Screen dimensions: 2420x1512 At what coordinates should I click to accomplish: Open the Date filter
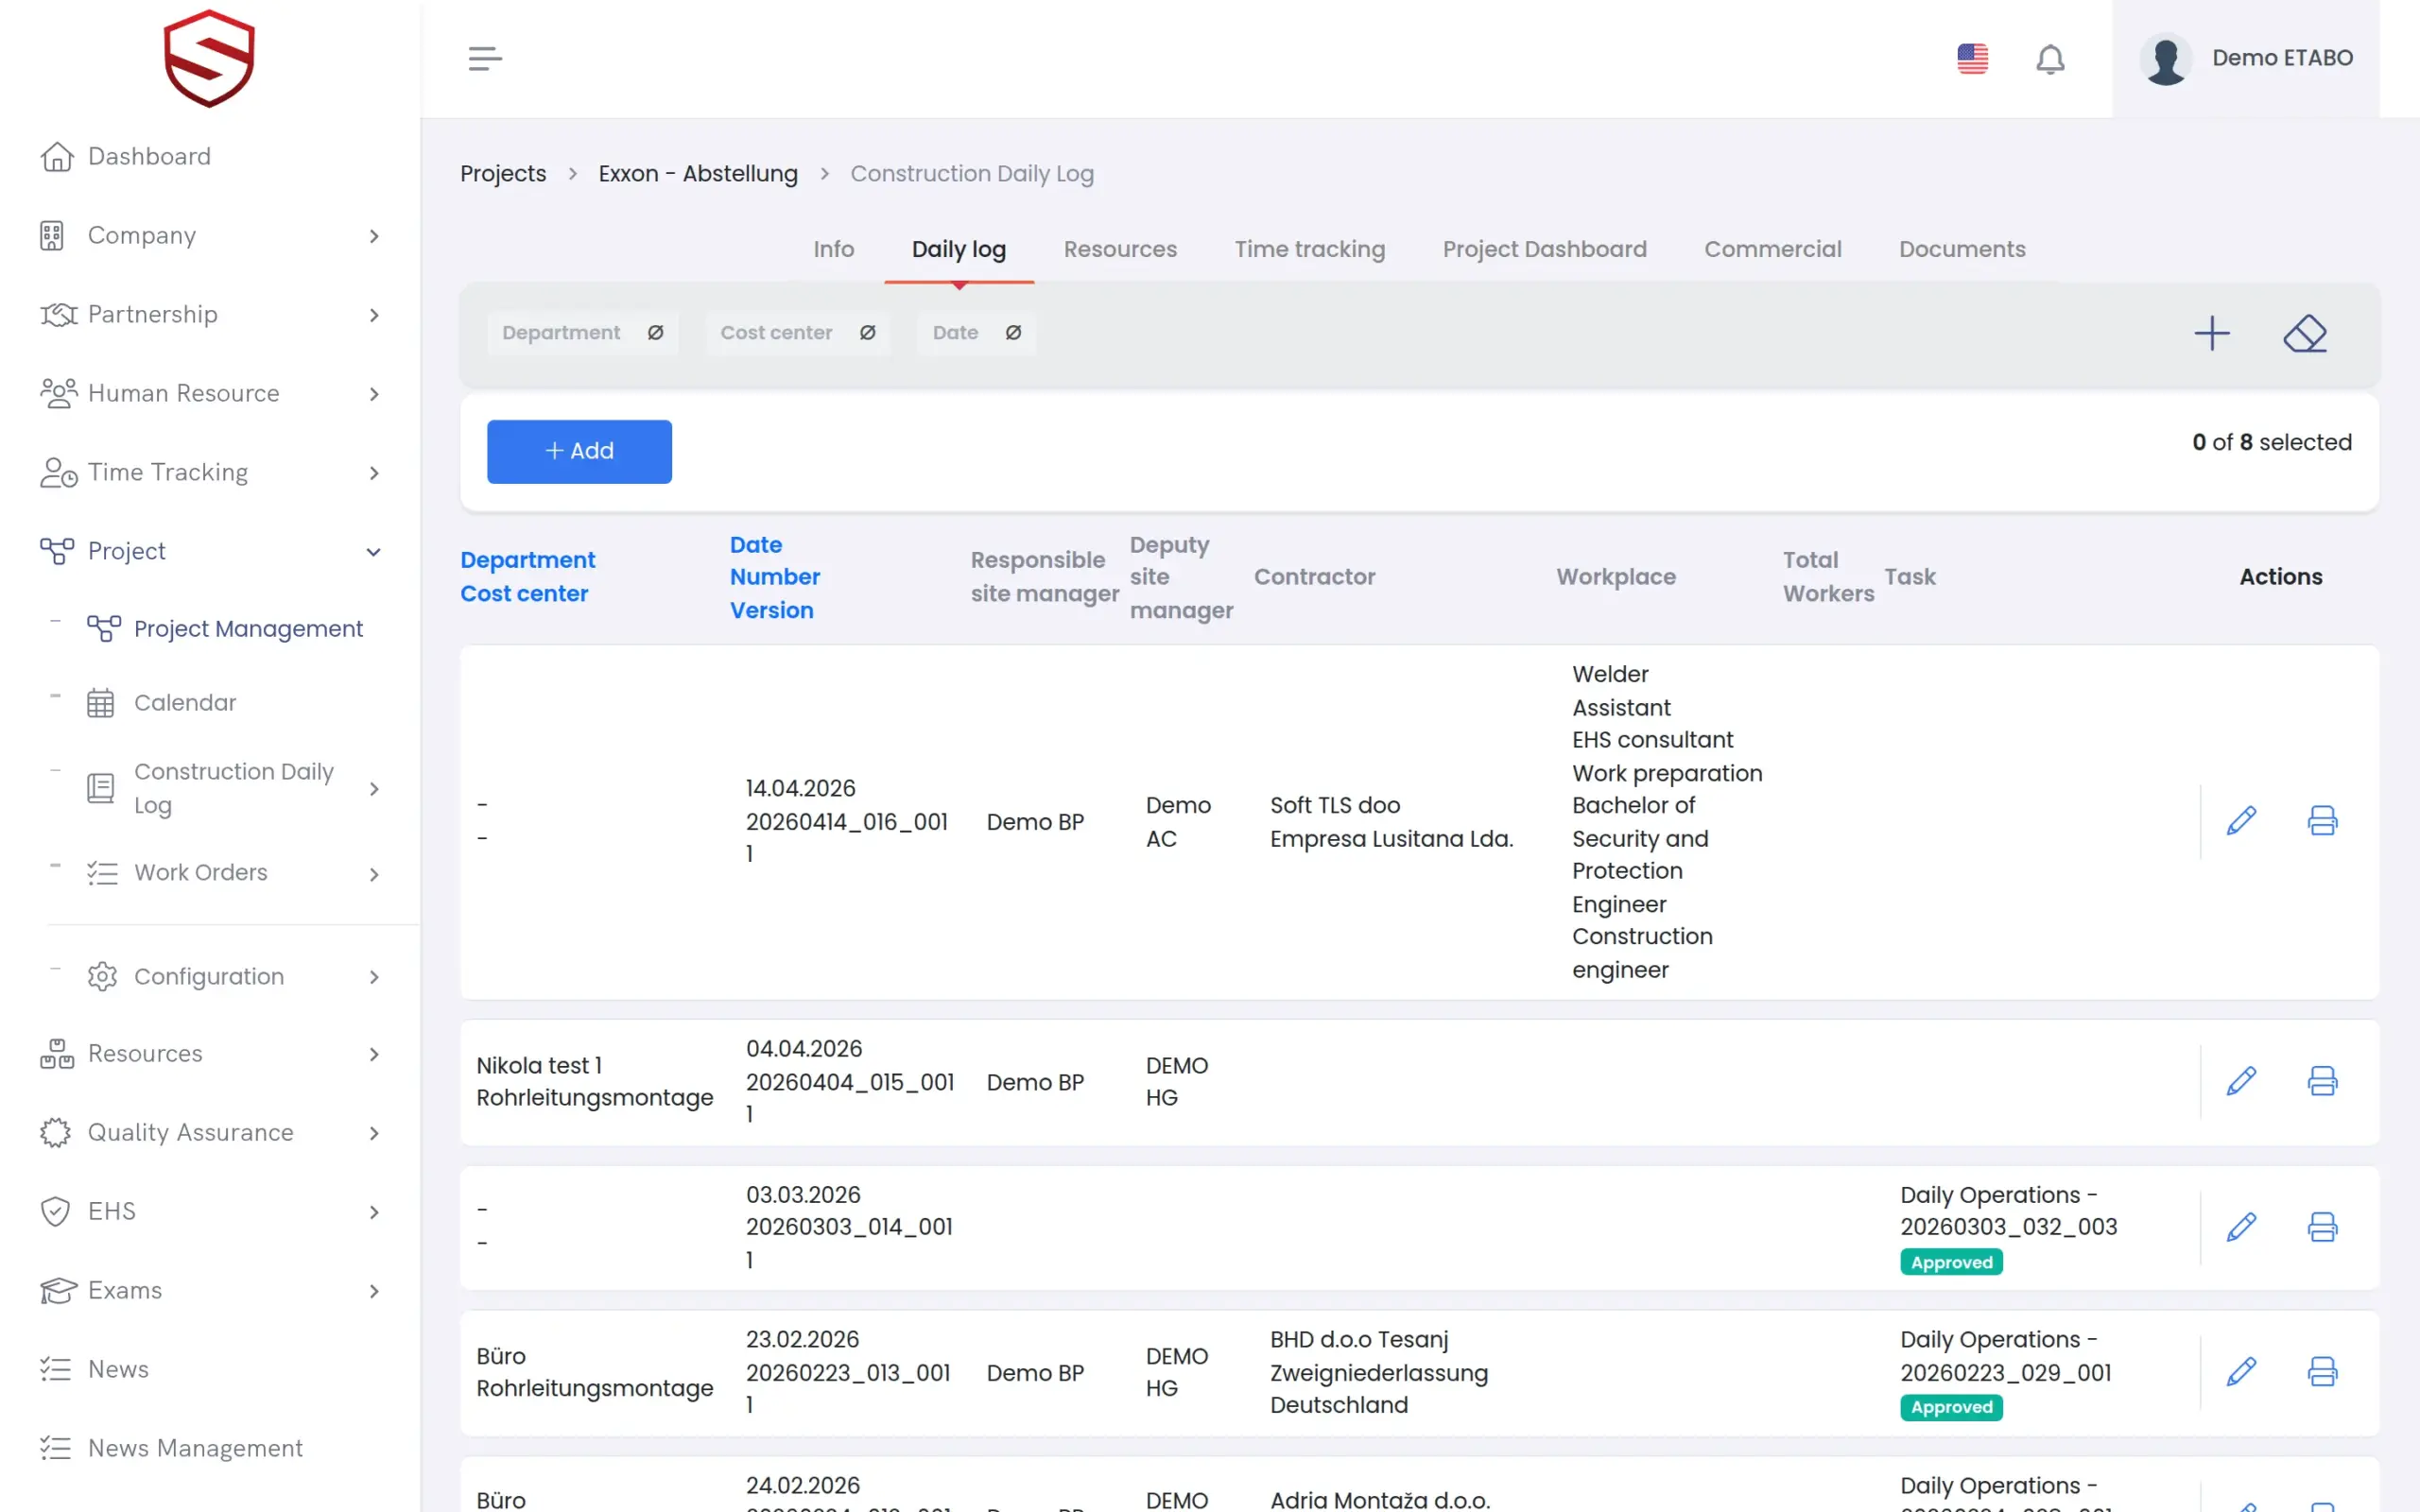(x=976, y=333)
